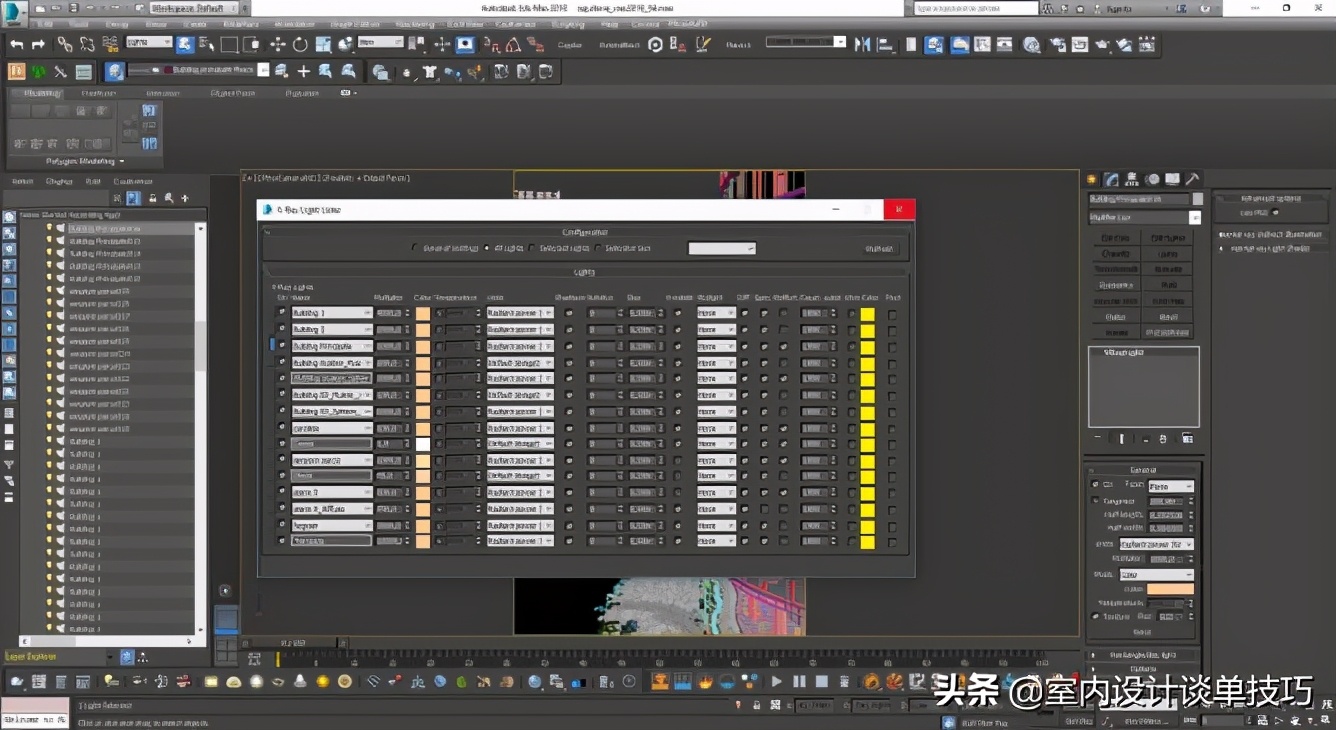Toggle the Shadows checkbox in first light row

[569, 313]
